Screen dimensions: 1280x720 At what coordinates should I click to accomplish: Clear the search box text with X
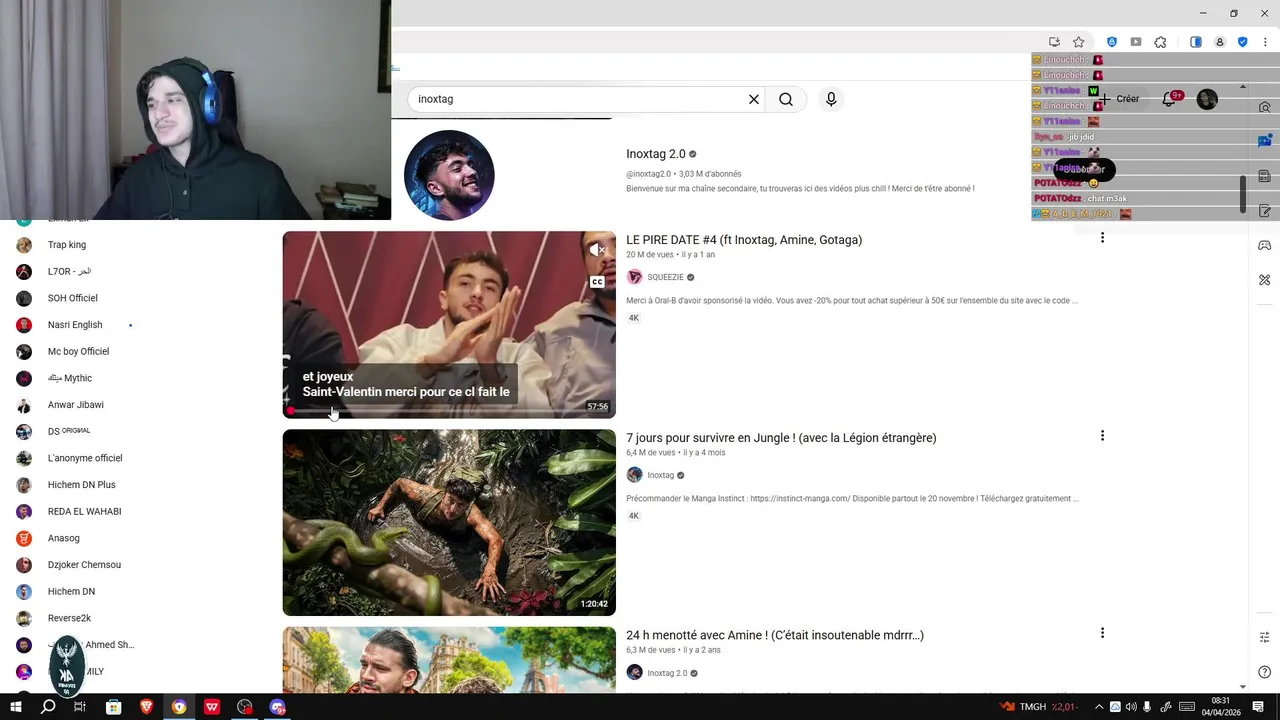754,99
